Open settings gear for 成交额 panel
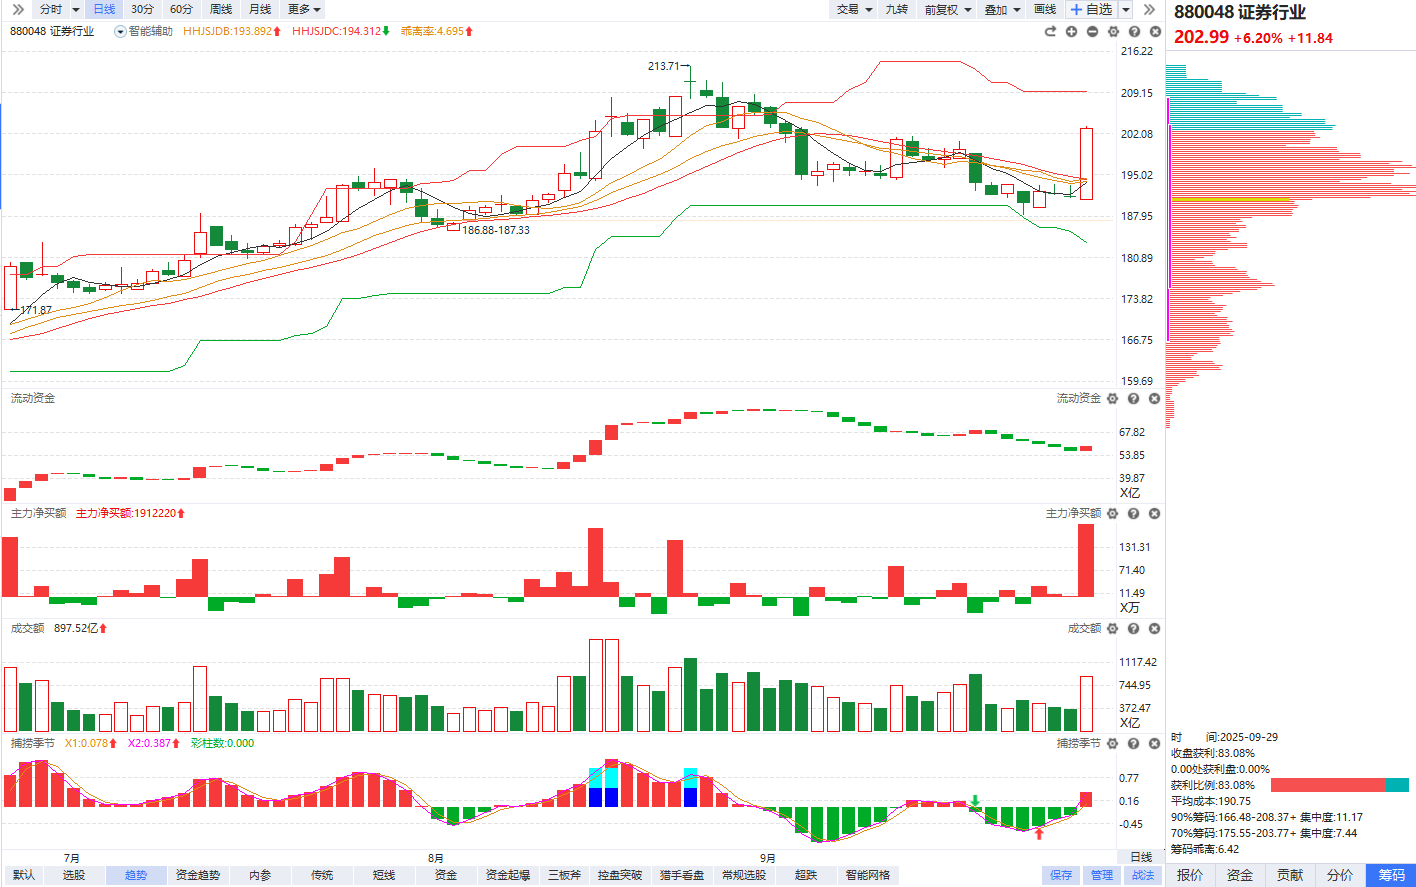Screen dimensions: 1416x887 pos(1112,629)
